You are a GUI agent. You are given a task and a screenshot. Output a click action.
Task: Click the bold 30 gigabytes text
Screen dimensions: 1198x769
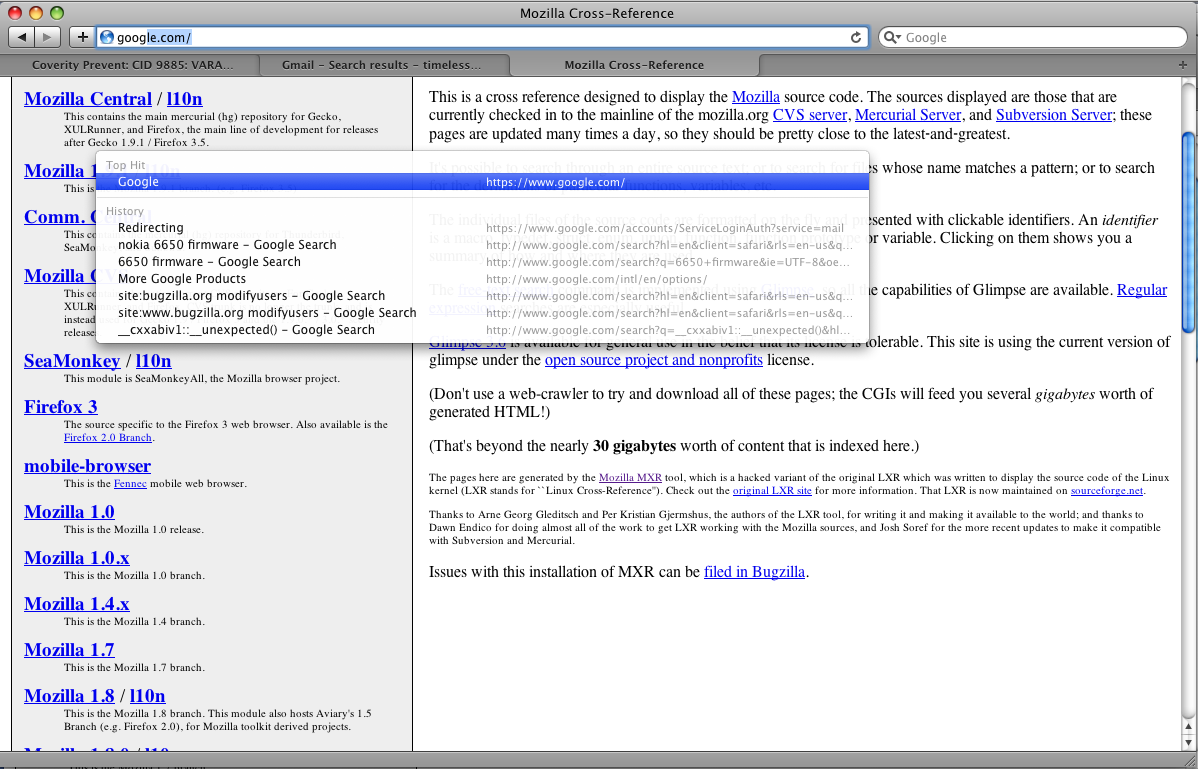tap(634, 446)
